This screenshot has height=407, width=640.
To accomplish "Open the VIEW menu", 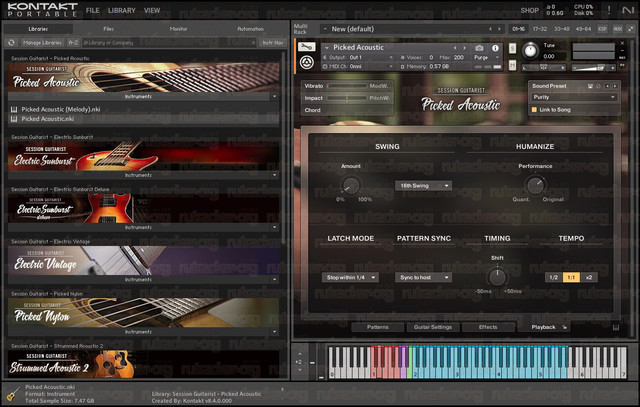I will [152, 10].
